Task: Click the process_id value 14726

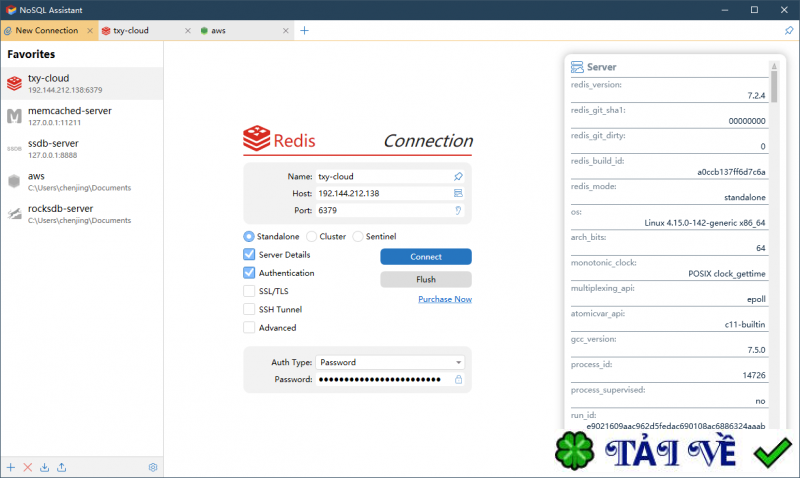Action: click(754, 375)
